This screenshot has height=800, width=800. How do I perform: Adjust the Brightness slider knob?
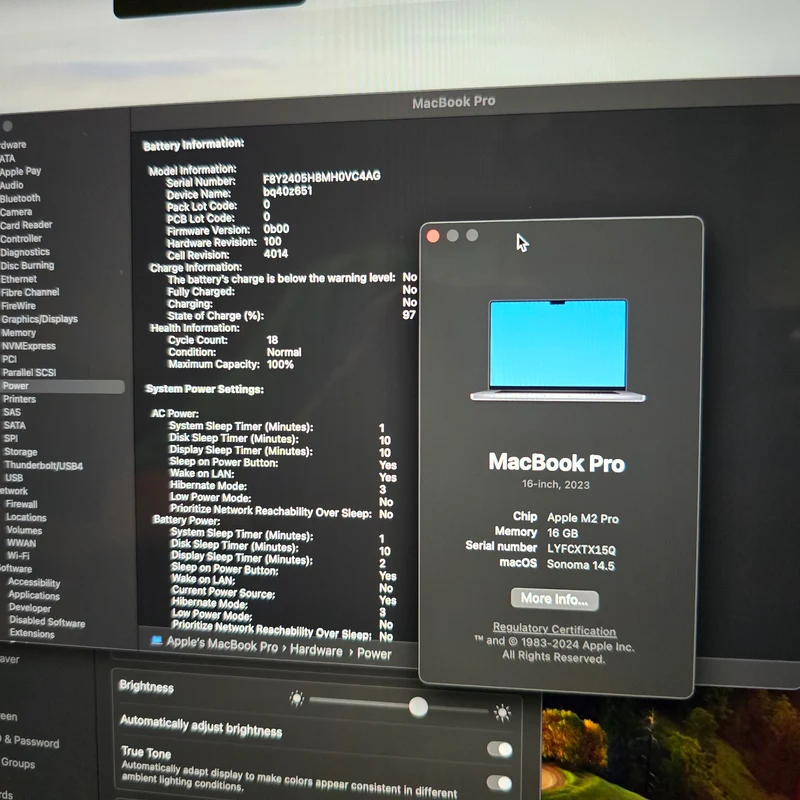pos(418,707)
